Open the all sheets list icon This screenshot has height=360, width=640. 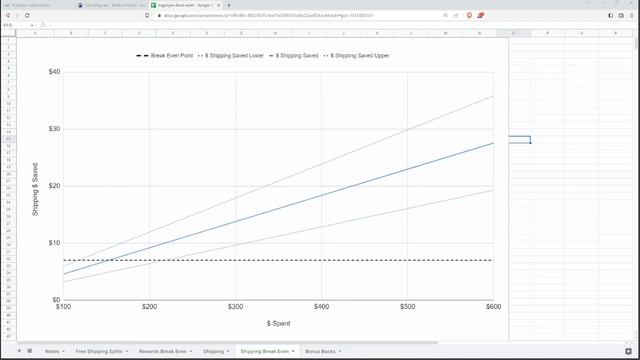pyautogui.click(x=30, y=351)
